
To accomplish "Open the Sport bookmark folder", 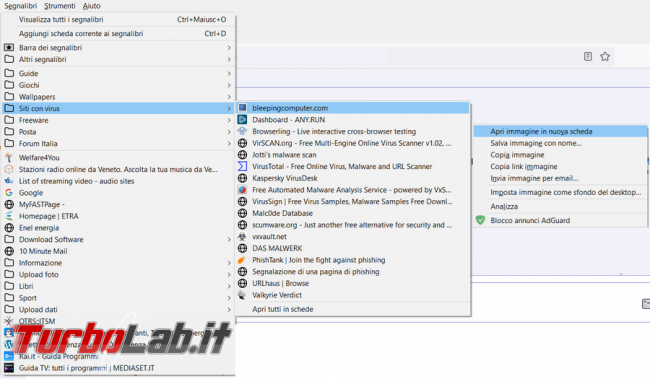I will [x=119, y=298].
